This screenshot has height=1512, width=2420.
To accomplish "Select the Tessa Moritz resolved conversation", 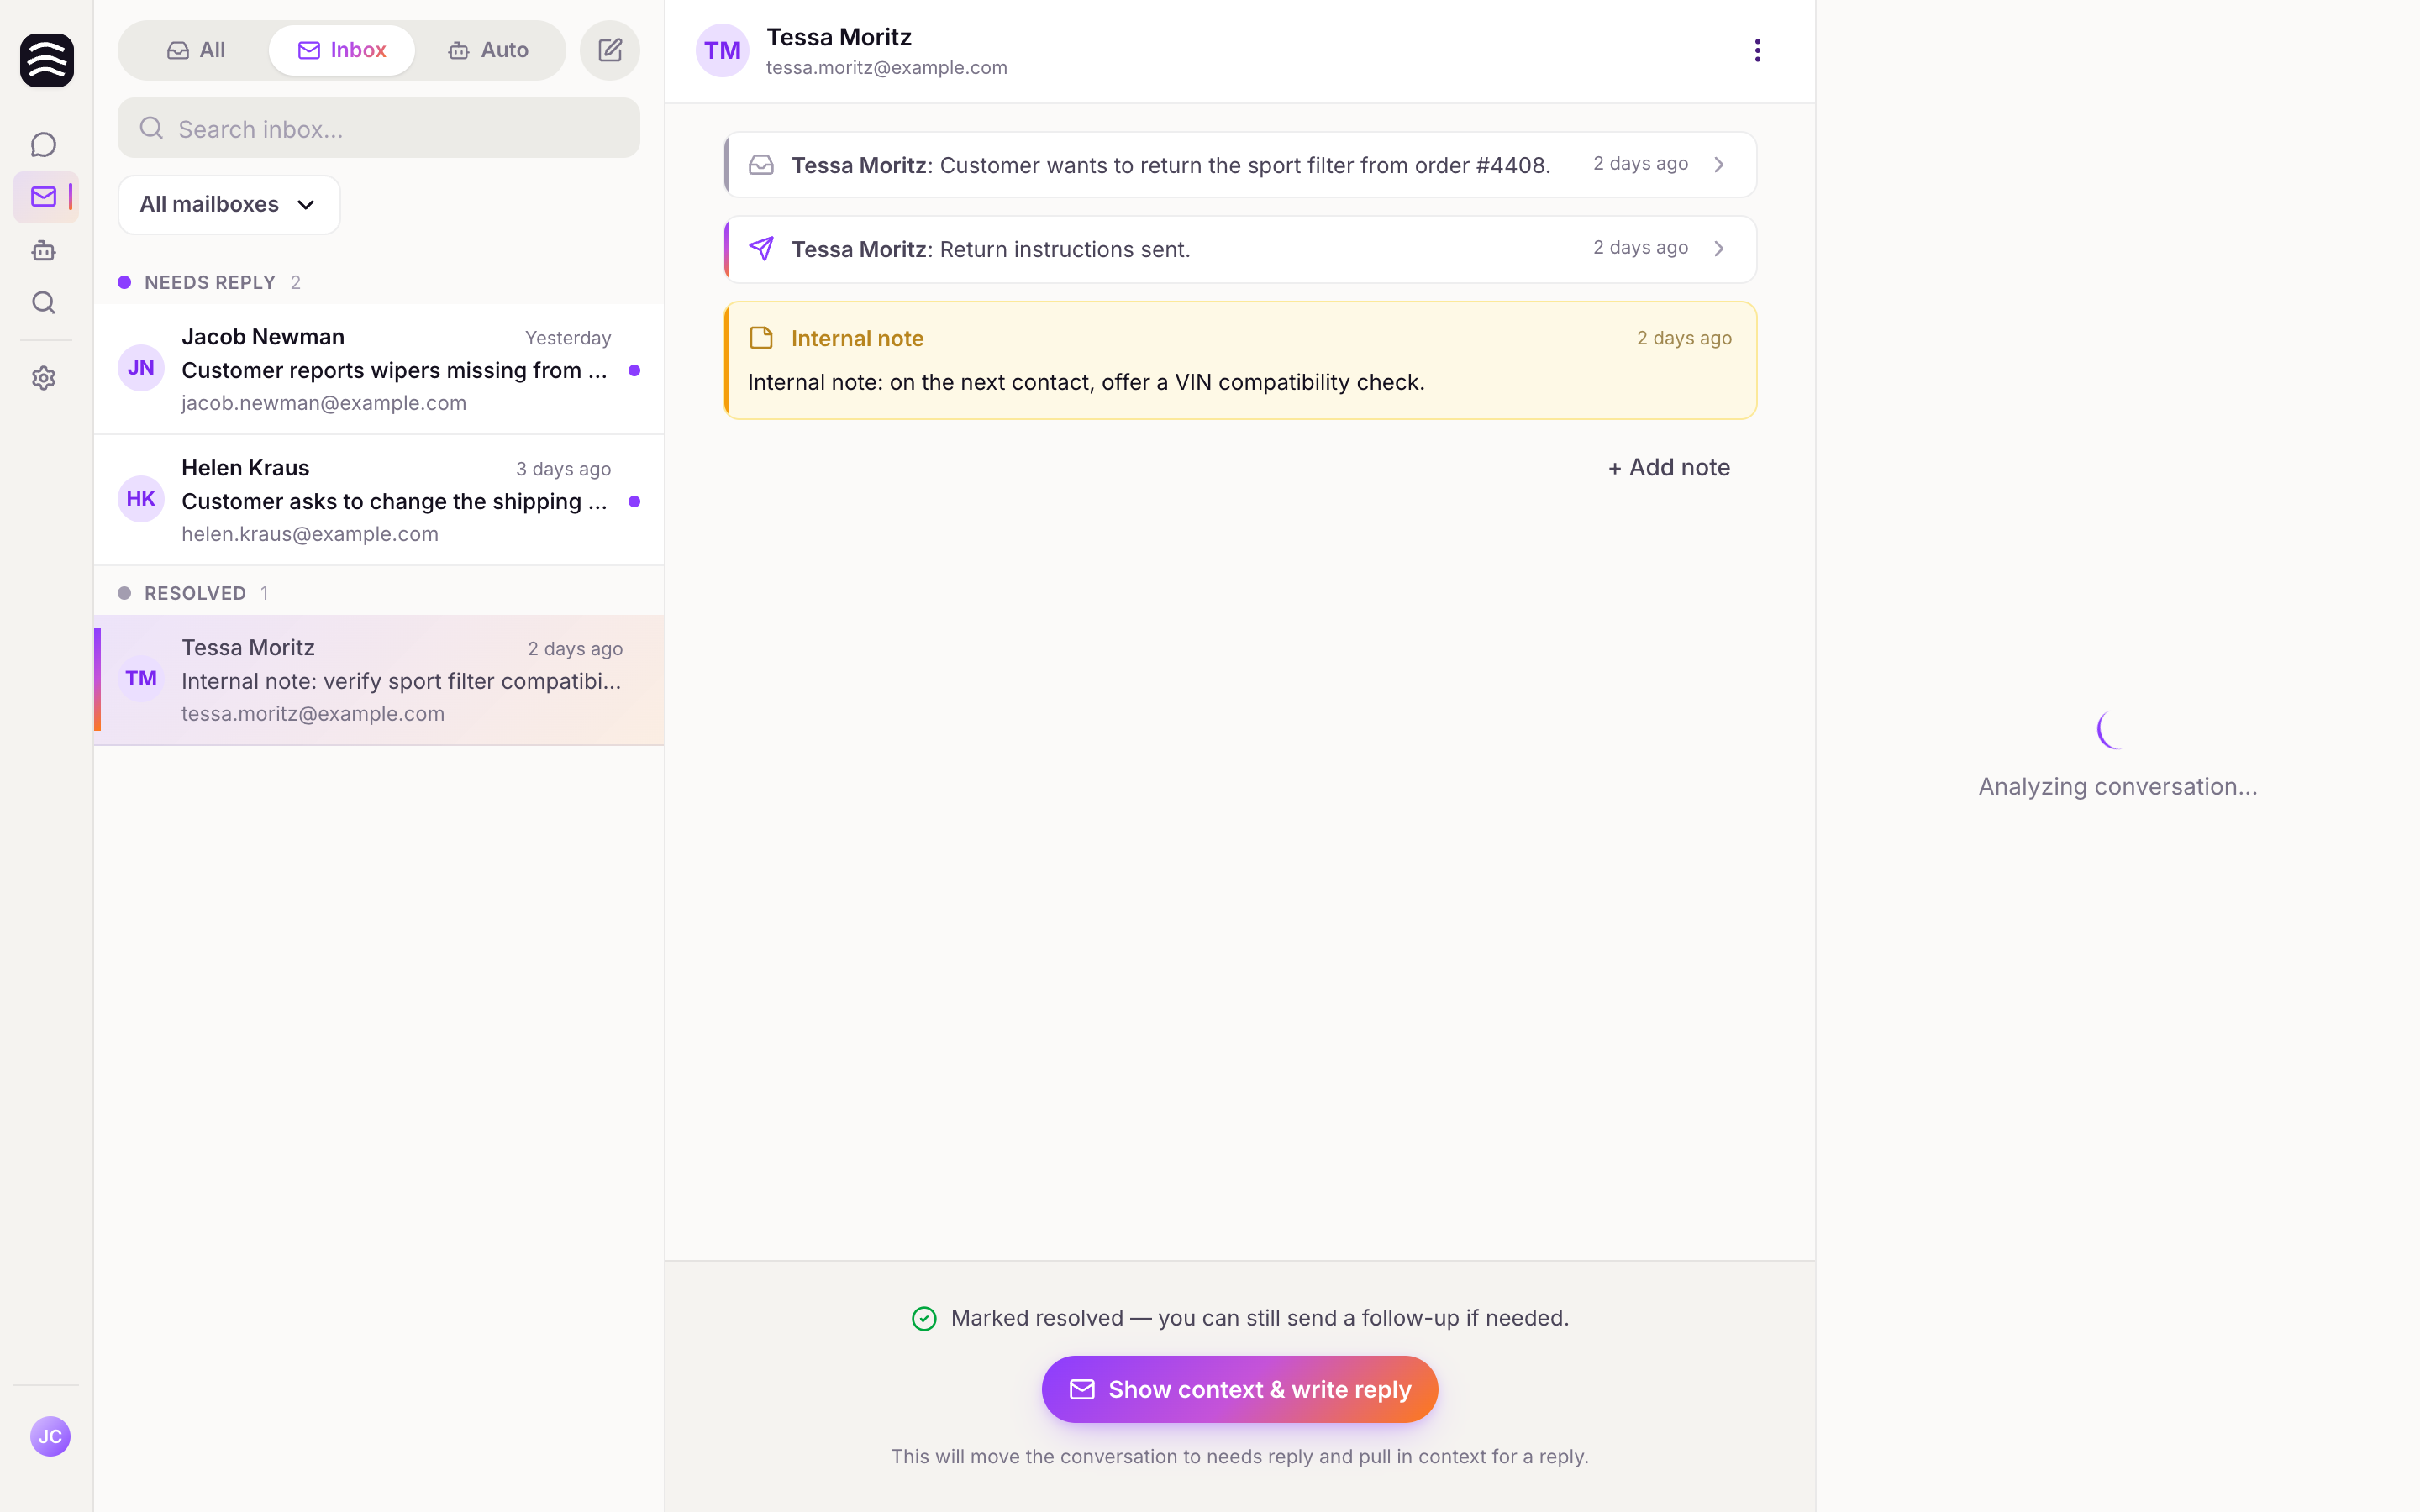I will pyautogui.click(x=379, y=680).
